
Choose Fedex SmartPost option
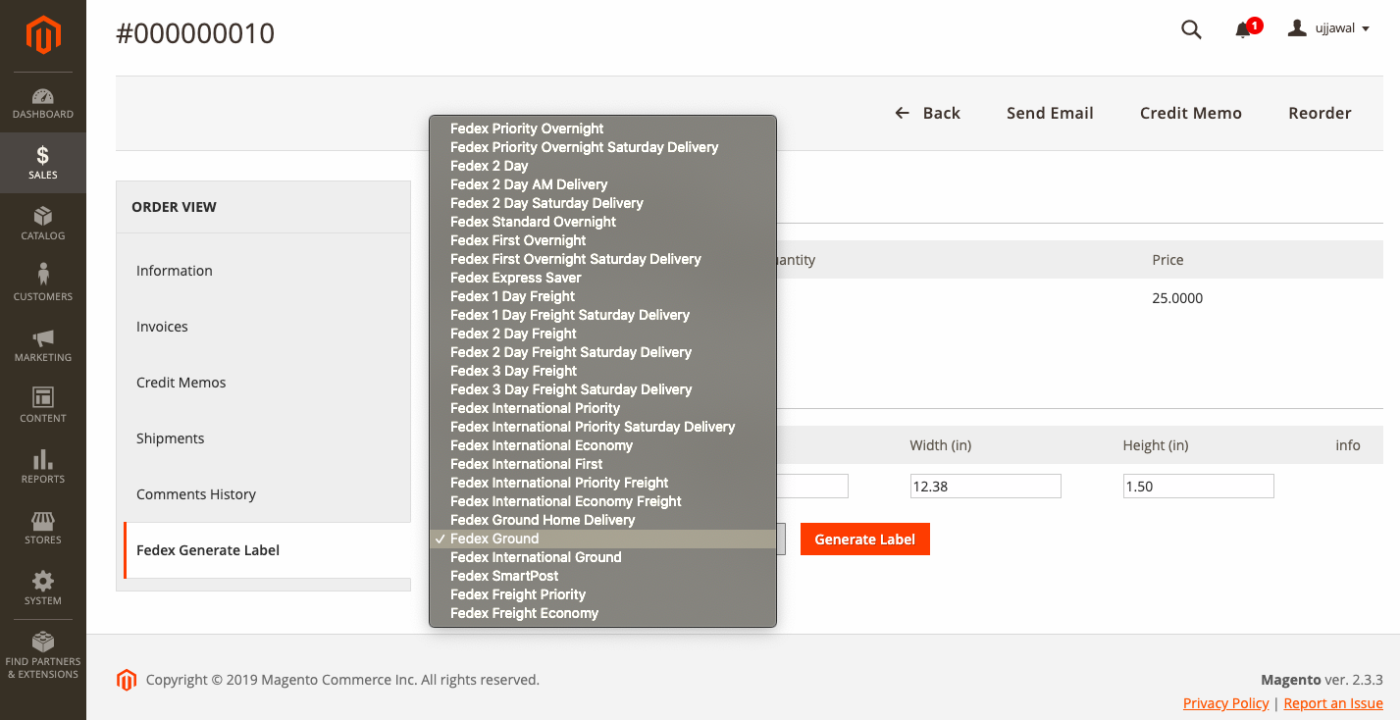(603, 576)
